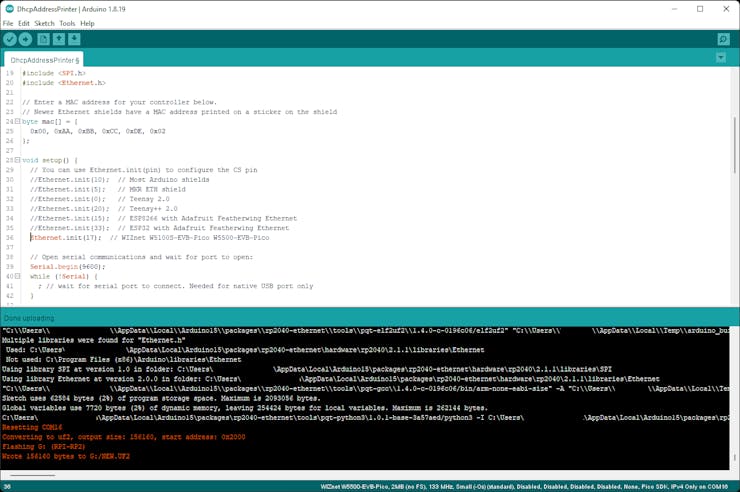The image size is (740, 492).
Task: Click the Upload sketch arrow button
Action: 25,39
